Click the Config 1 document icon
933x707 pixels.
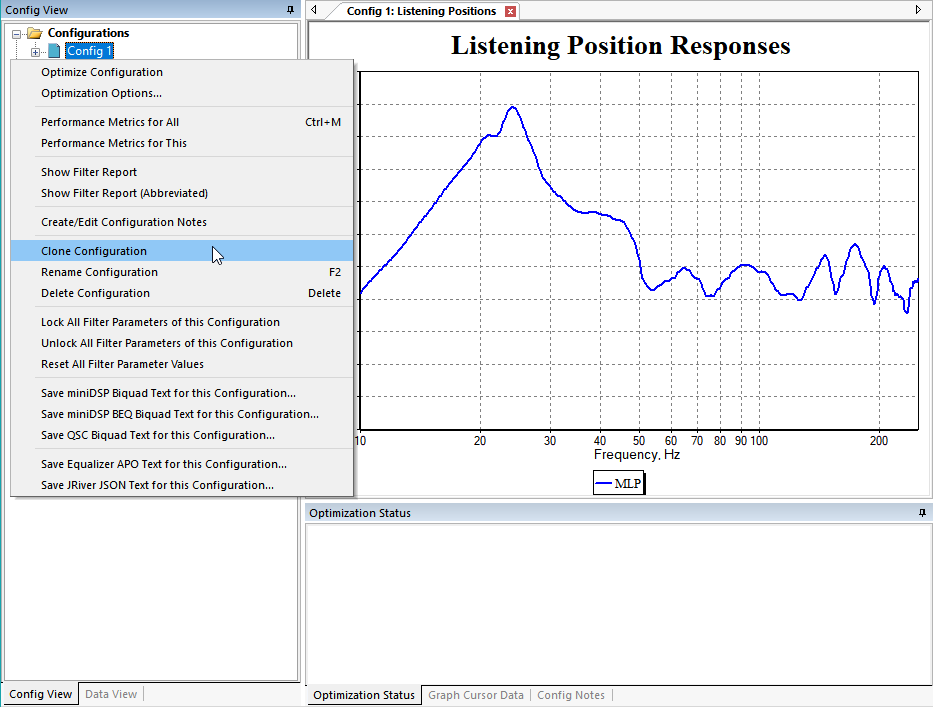click(x=54, y=51)
